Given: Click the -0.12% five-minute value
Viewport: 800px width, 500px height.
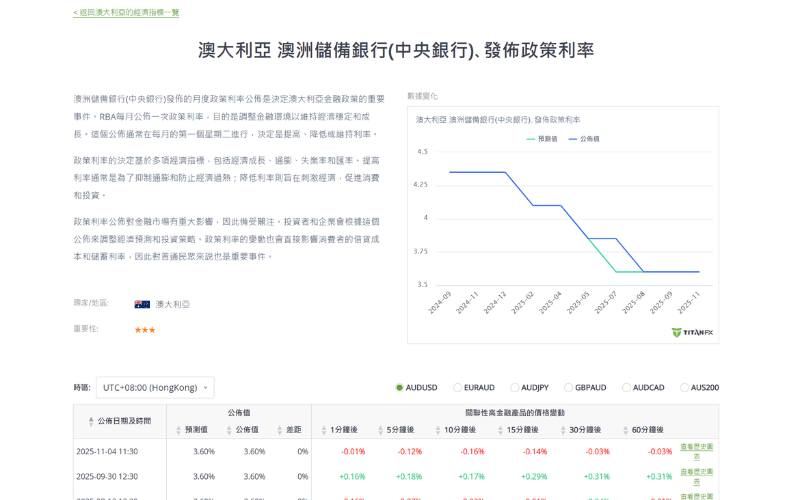Looking at the screenshot, I should pos(410,452).
